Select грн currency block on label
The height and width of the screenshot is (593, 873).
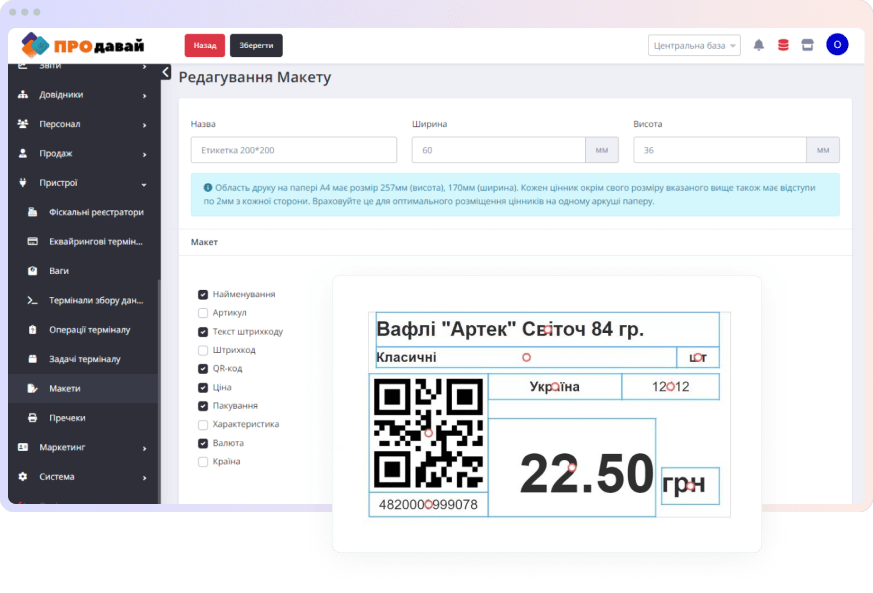pyautogui.click(x=690, y=486)
